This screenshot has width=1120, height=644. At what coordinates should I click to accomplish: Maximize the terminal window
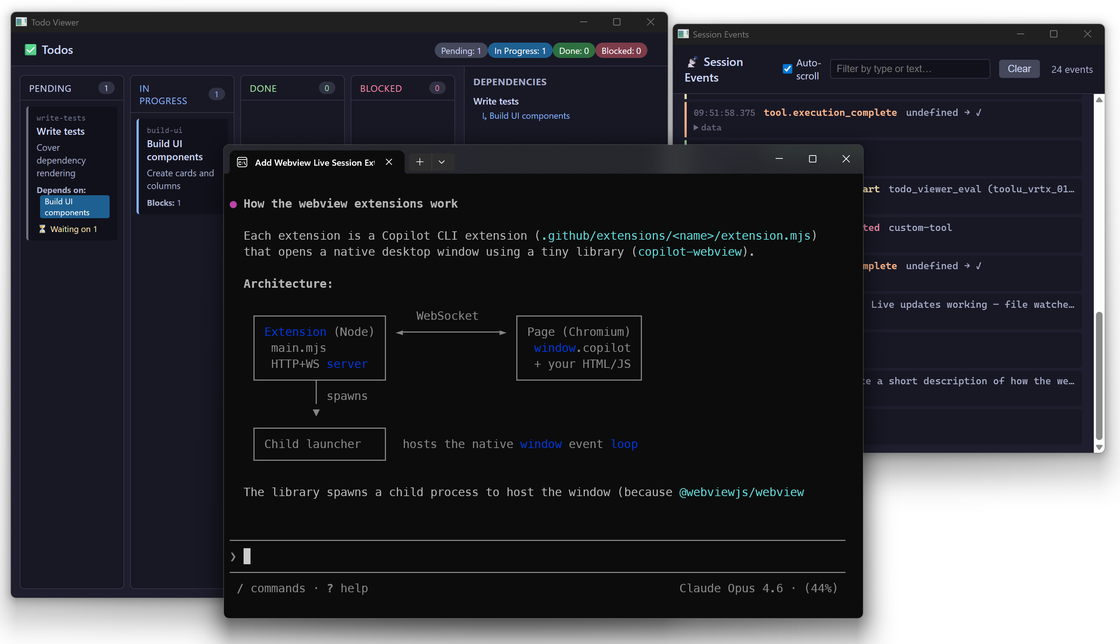pyautogui.click(x=812, y=159)
